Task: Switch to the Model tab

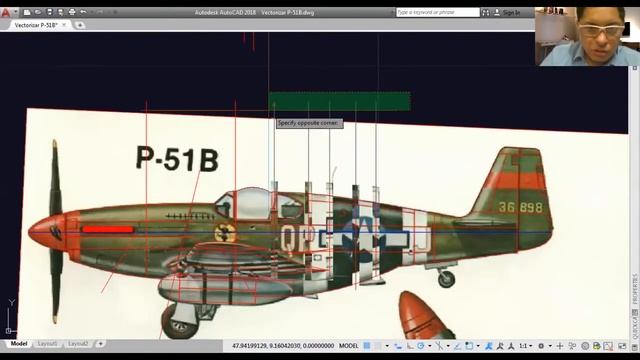Action: tap(19, 344)
